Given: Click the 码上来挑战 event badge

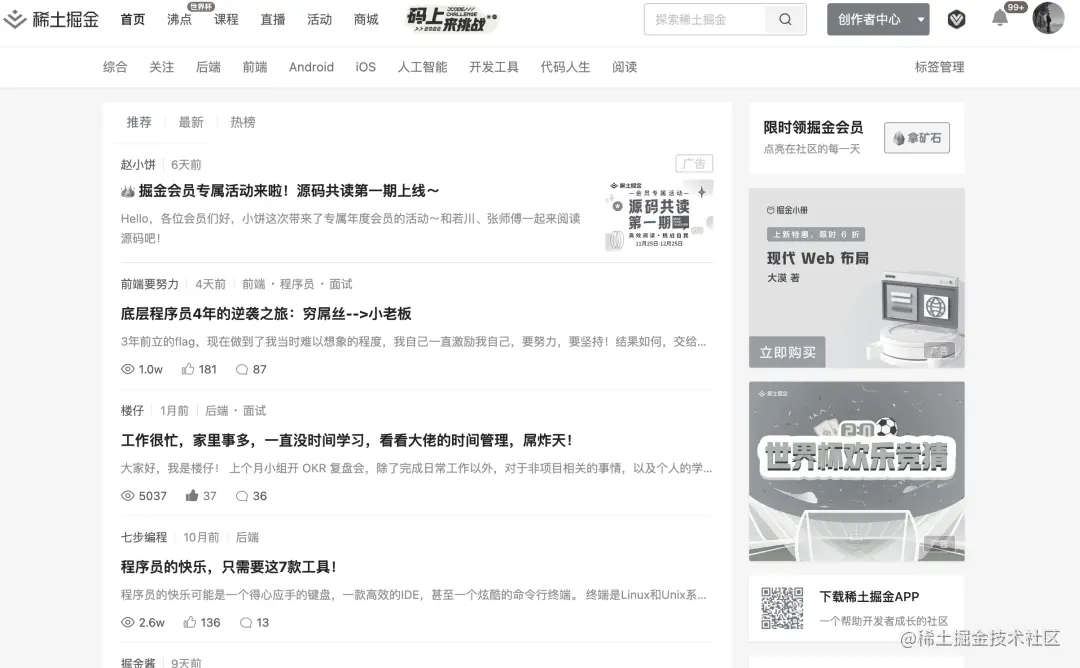Looking at the screenshot, I should coord(449,18).
